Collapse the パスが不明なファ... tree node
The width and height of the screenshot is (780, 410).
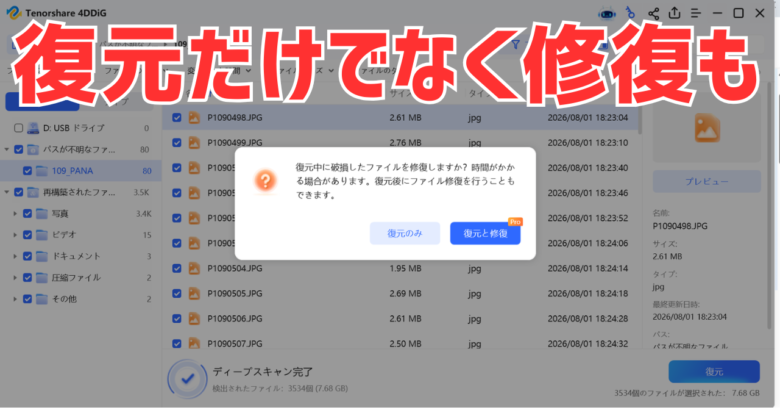click(x=7, y=149)
